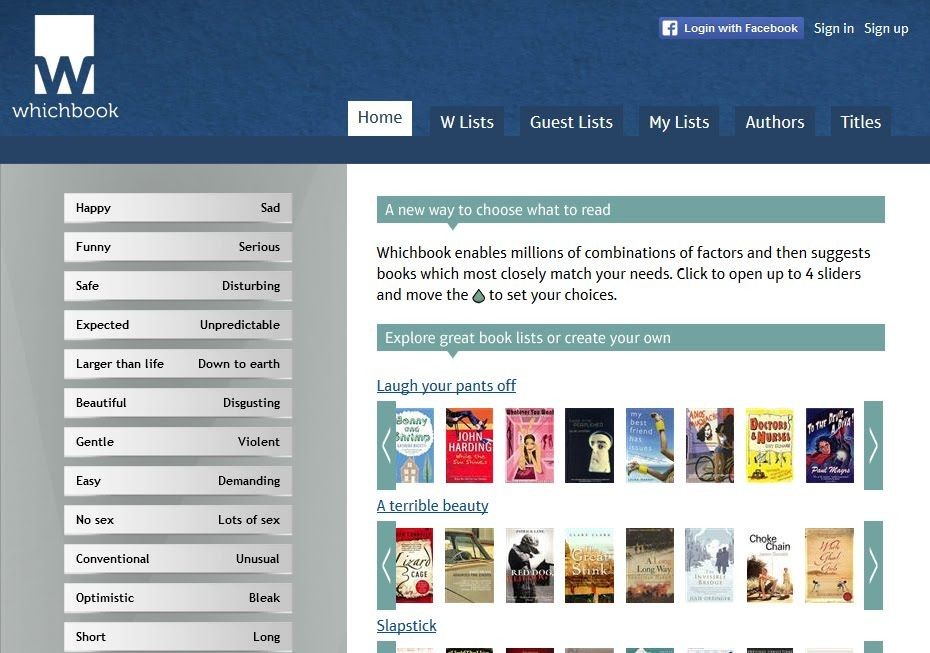Image resolution: width=930 pixels, height=653 pixels.
Task: Open the Sign up link
Action: (x=886, y=28)
